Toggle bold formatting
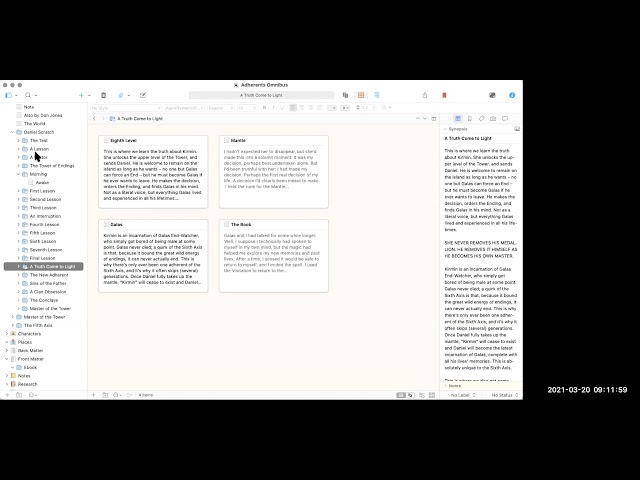Screen dimensions: 640x480 pyautogui.click(x=264, y=108)
